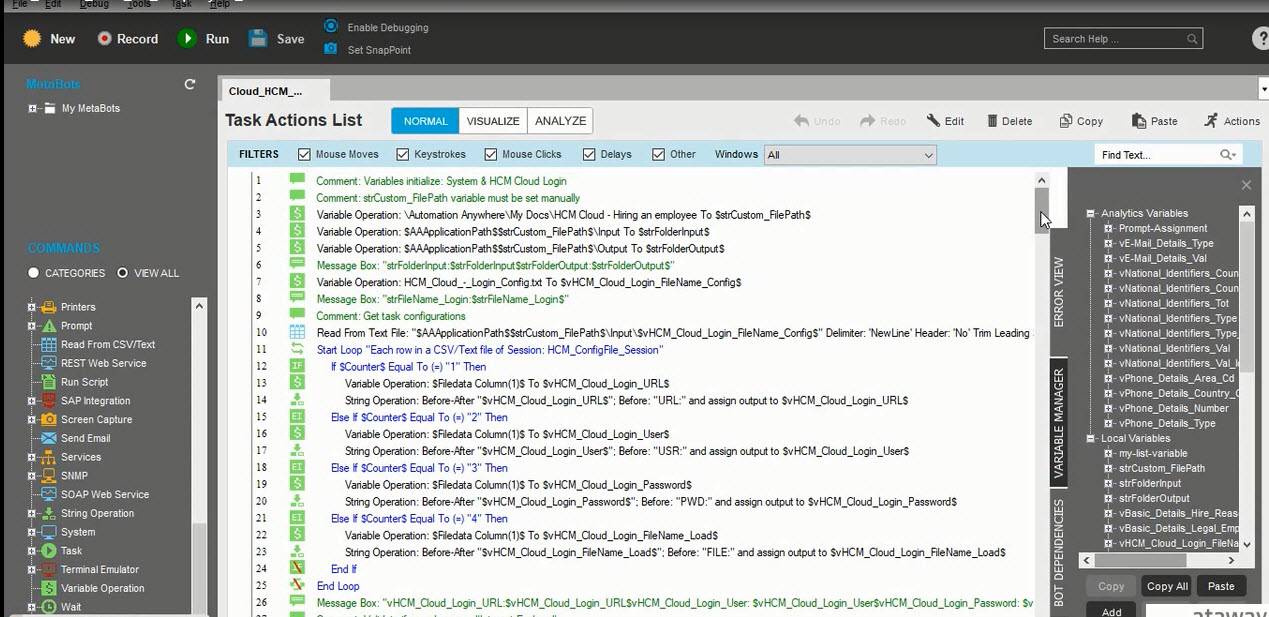Open the Cloud_HCM task tab
The height and width of the screenshot is (617, 1269).
[265, 91]
